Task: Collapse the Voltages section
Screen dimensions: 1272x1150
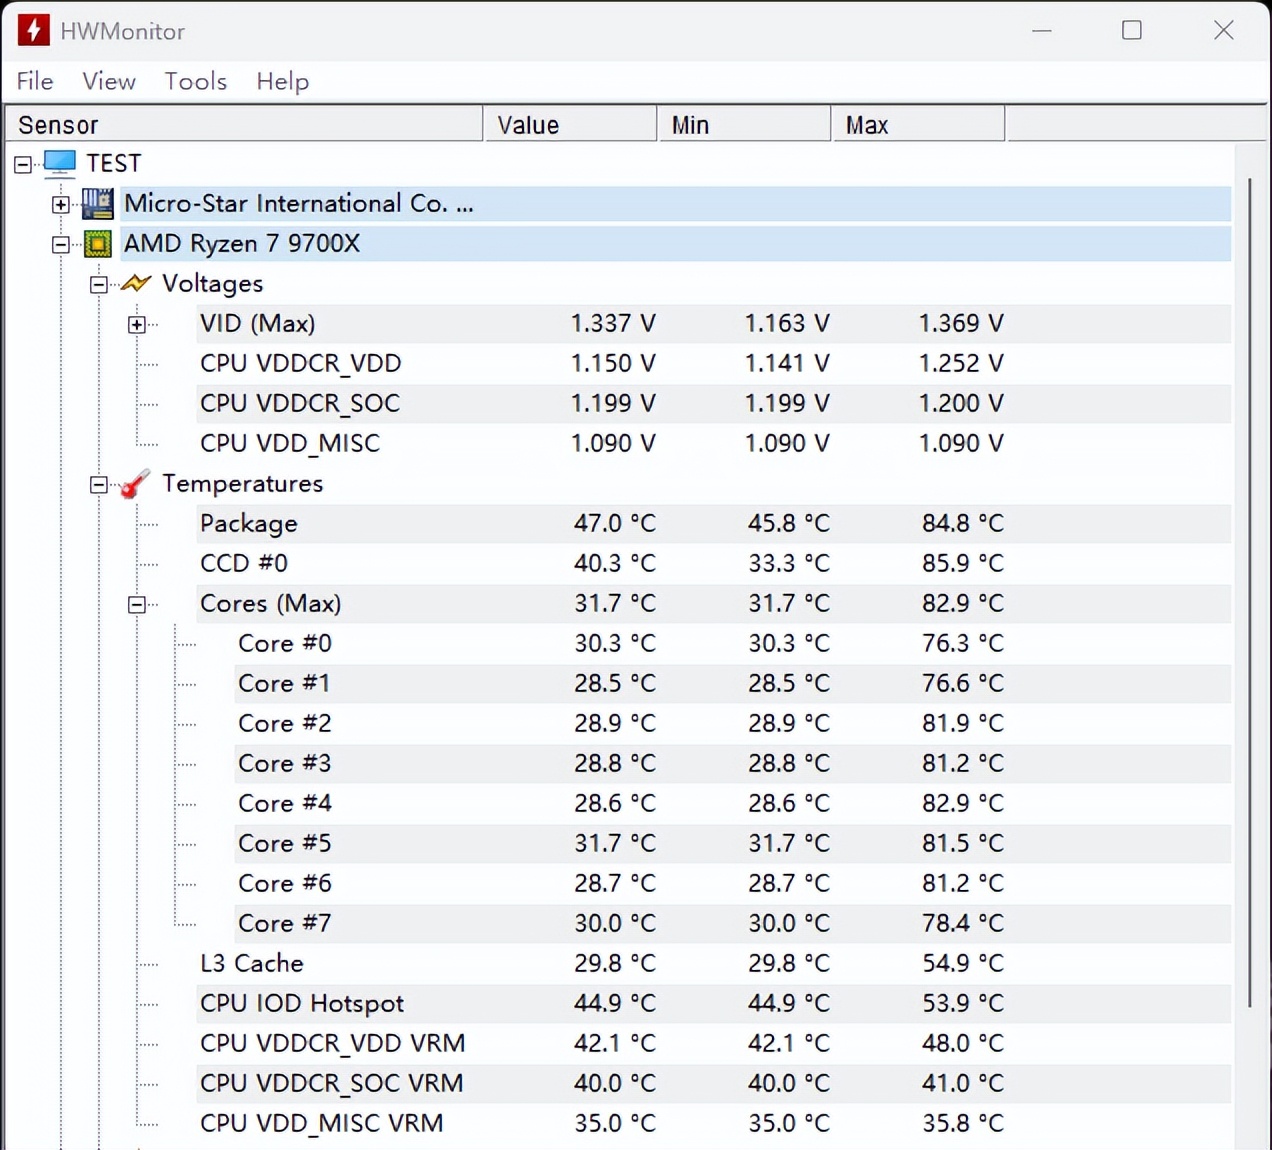Action: tap(99, 284)
